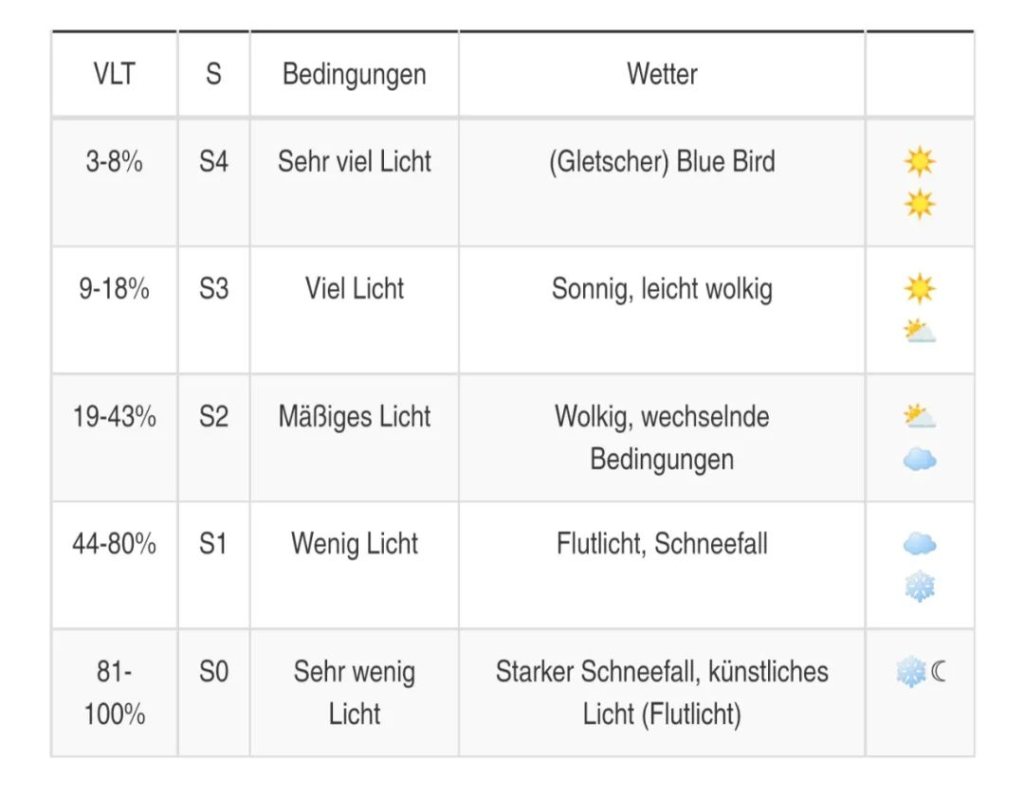This screenshot has height=796, width=1024.
Task: Click the 3-8% VLT cell
Action: point(114,183)
